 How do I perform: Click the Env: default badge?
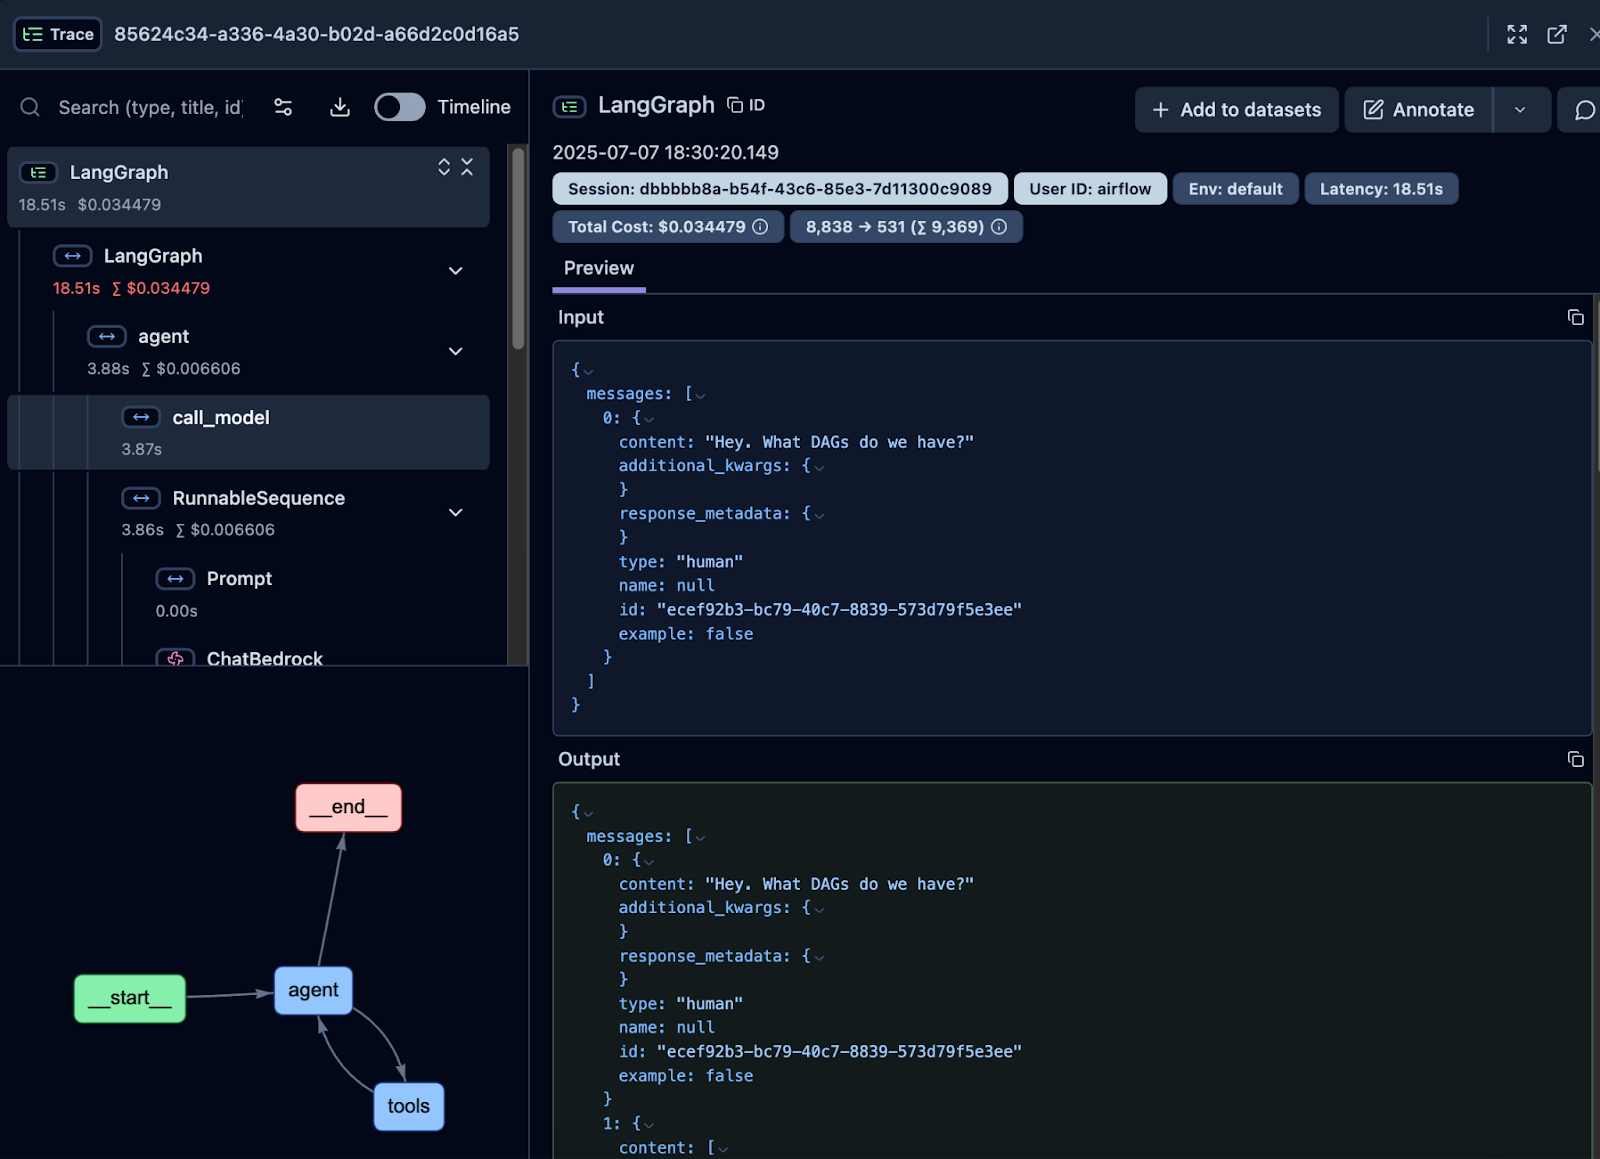click(x=1235, y=189)
